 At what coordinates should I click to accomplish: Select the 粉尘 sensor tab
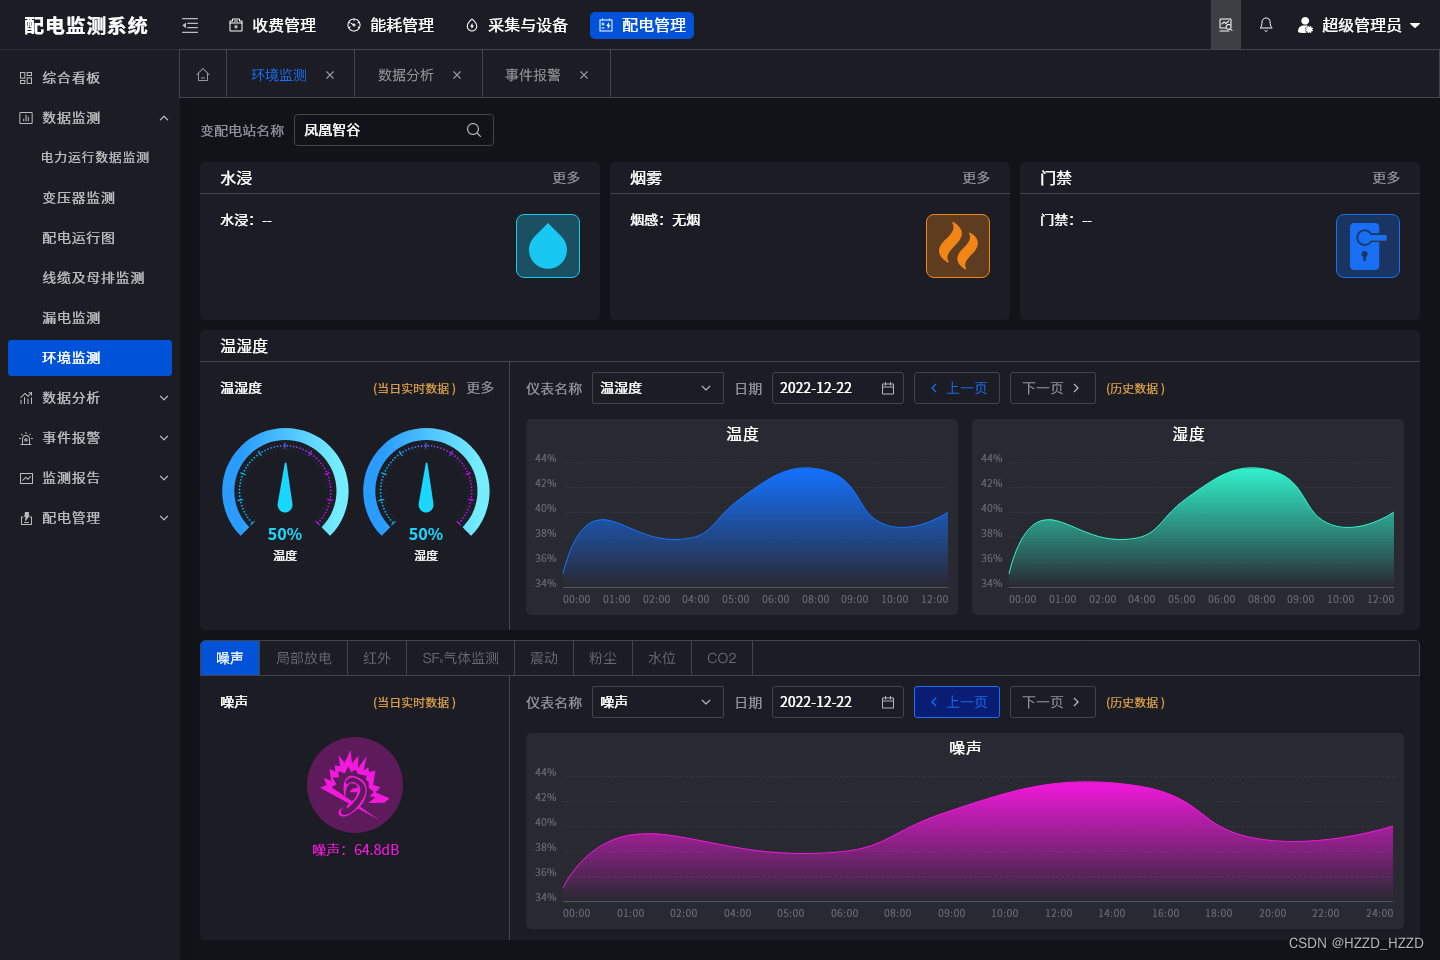click(603, 658)
